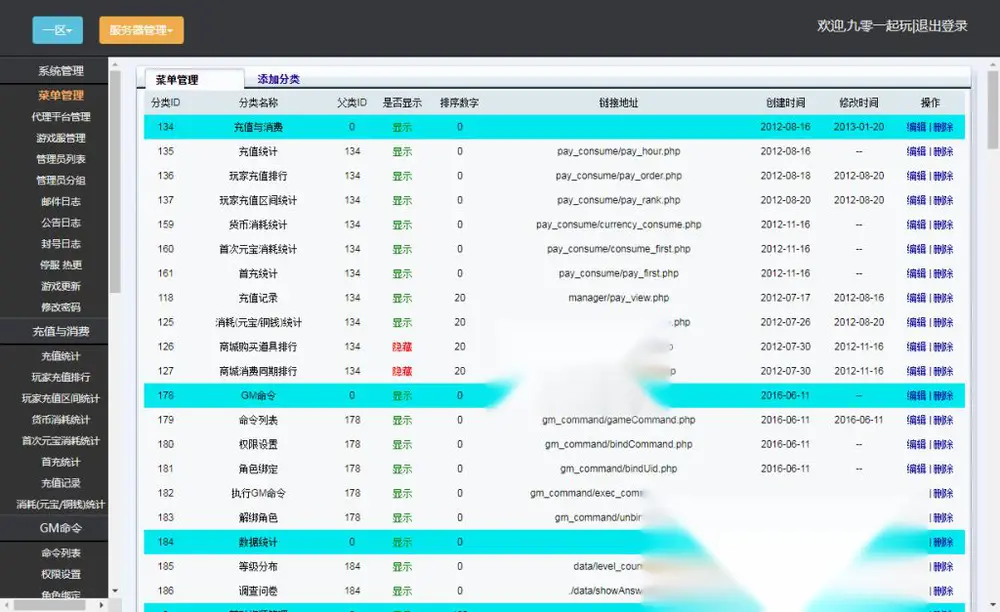Delete row 182 执行GM命令
Screen dimensions: 1000x612
(943, 493)
